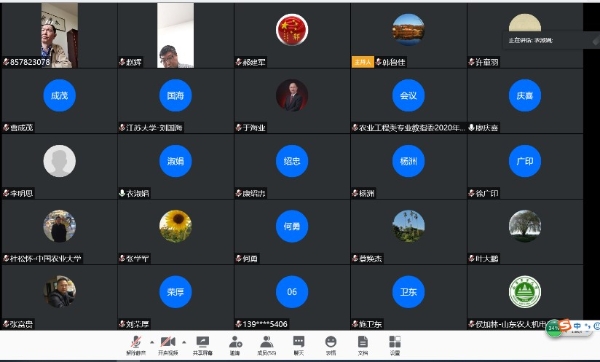Open the documents icon in toolbar

pyautogui.click(x=362, y=345)
